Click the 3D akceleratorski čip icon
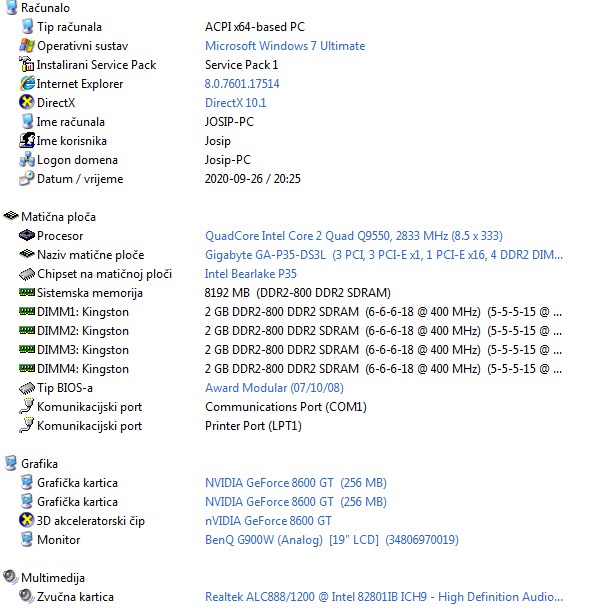 [27, 520]
